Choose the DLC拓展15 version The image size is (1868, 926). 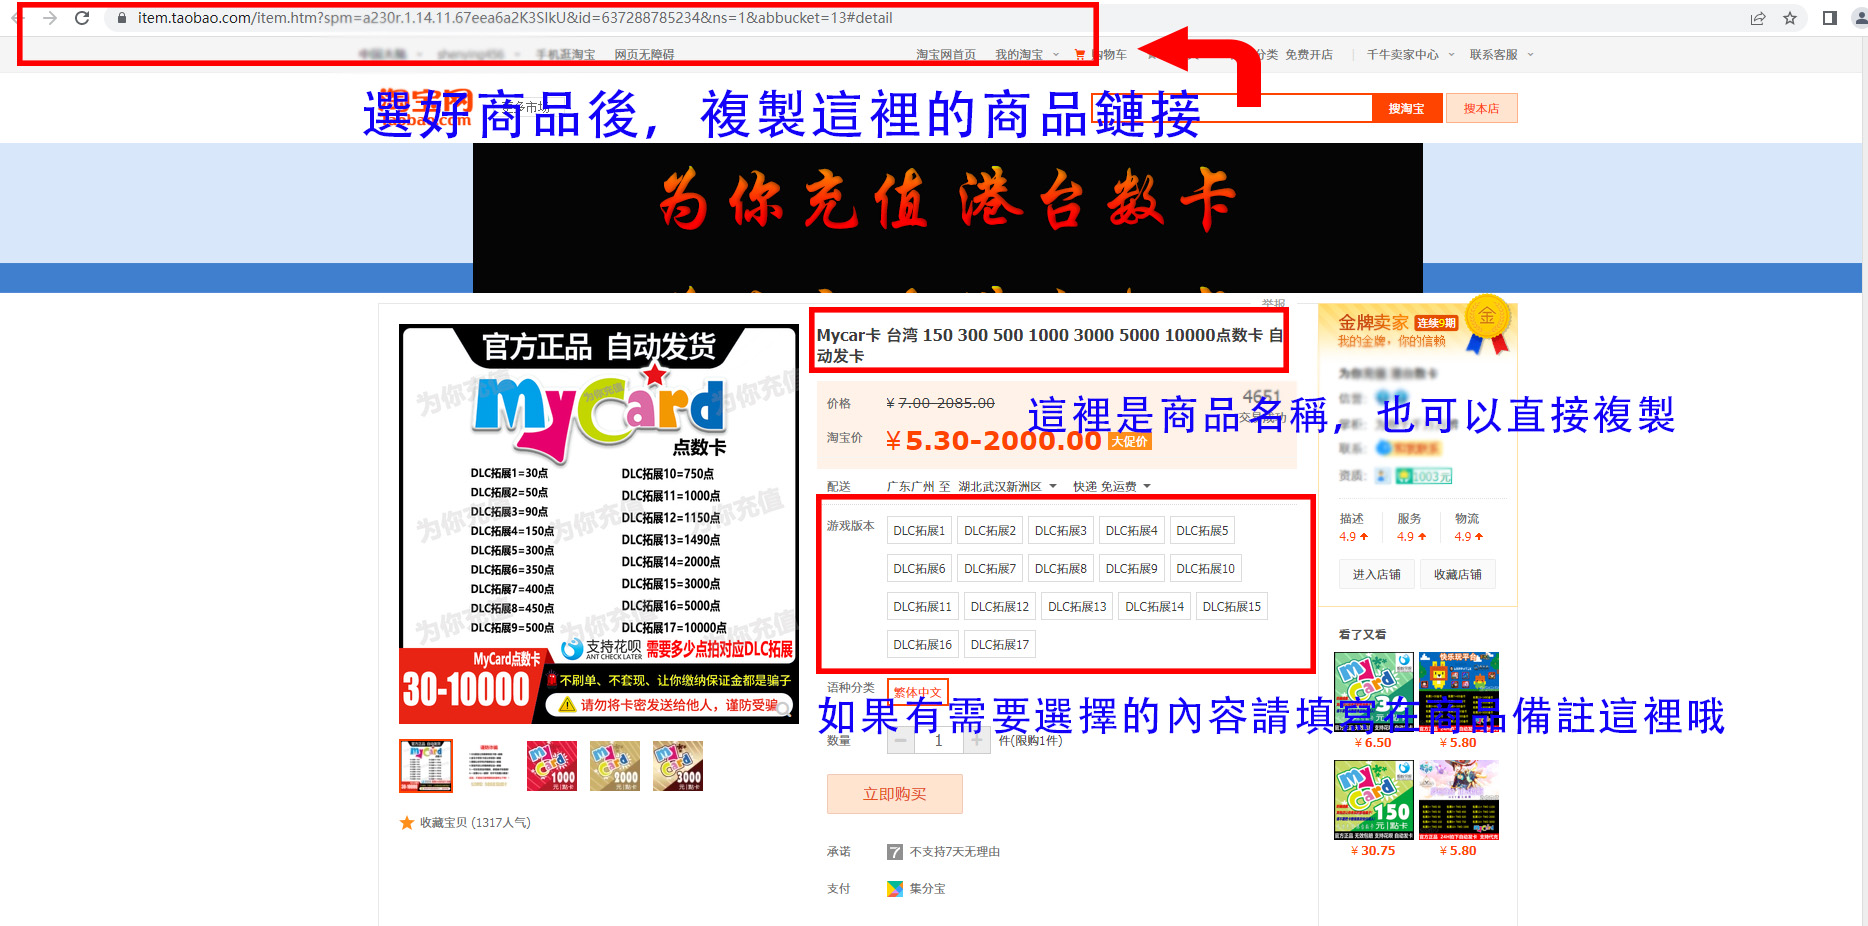(x=1231, y=607)
